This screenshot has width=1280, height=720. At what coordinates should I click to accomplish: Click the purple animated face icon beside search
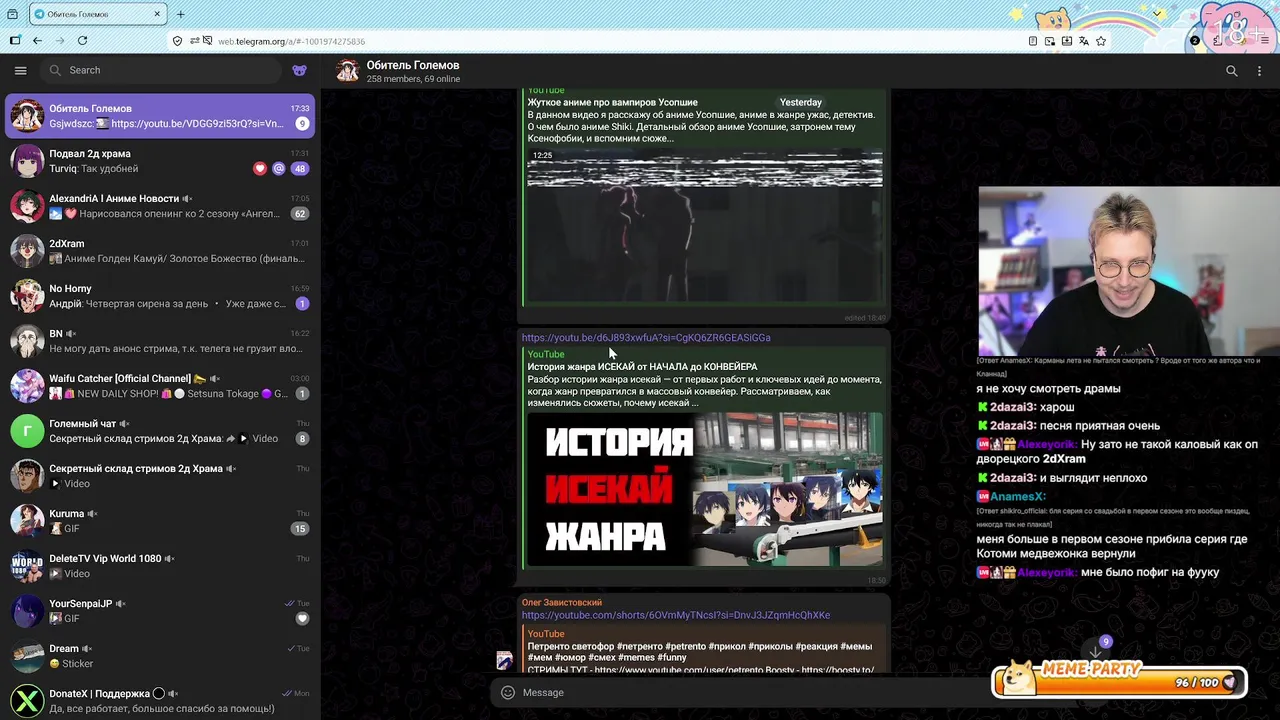pos(300,70)
